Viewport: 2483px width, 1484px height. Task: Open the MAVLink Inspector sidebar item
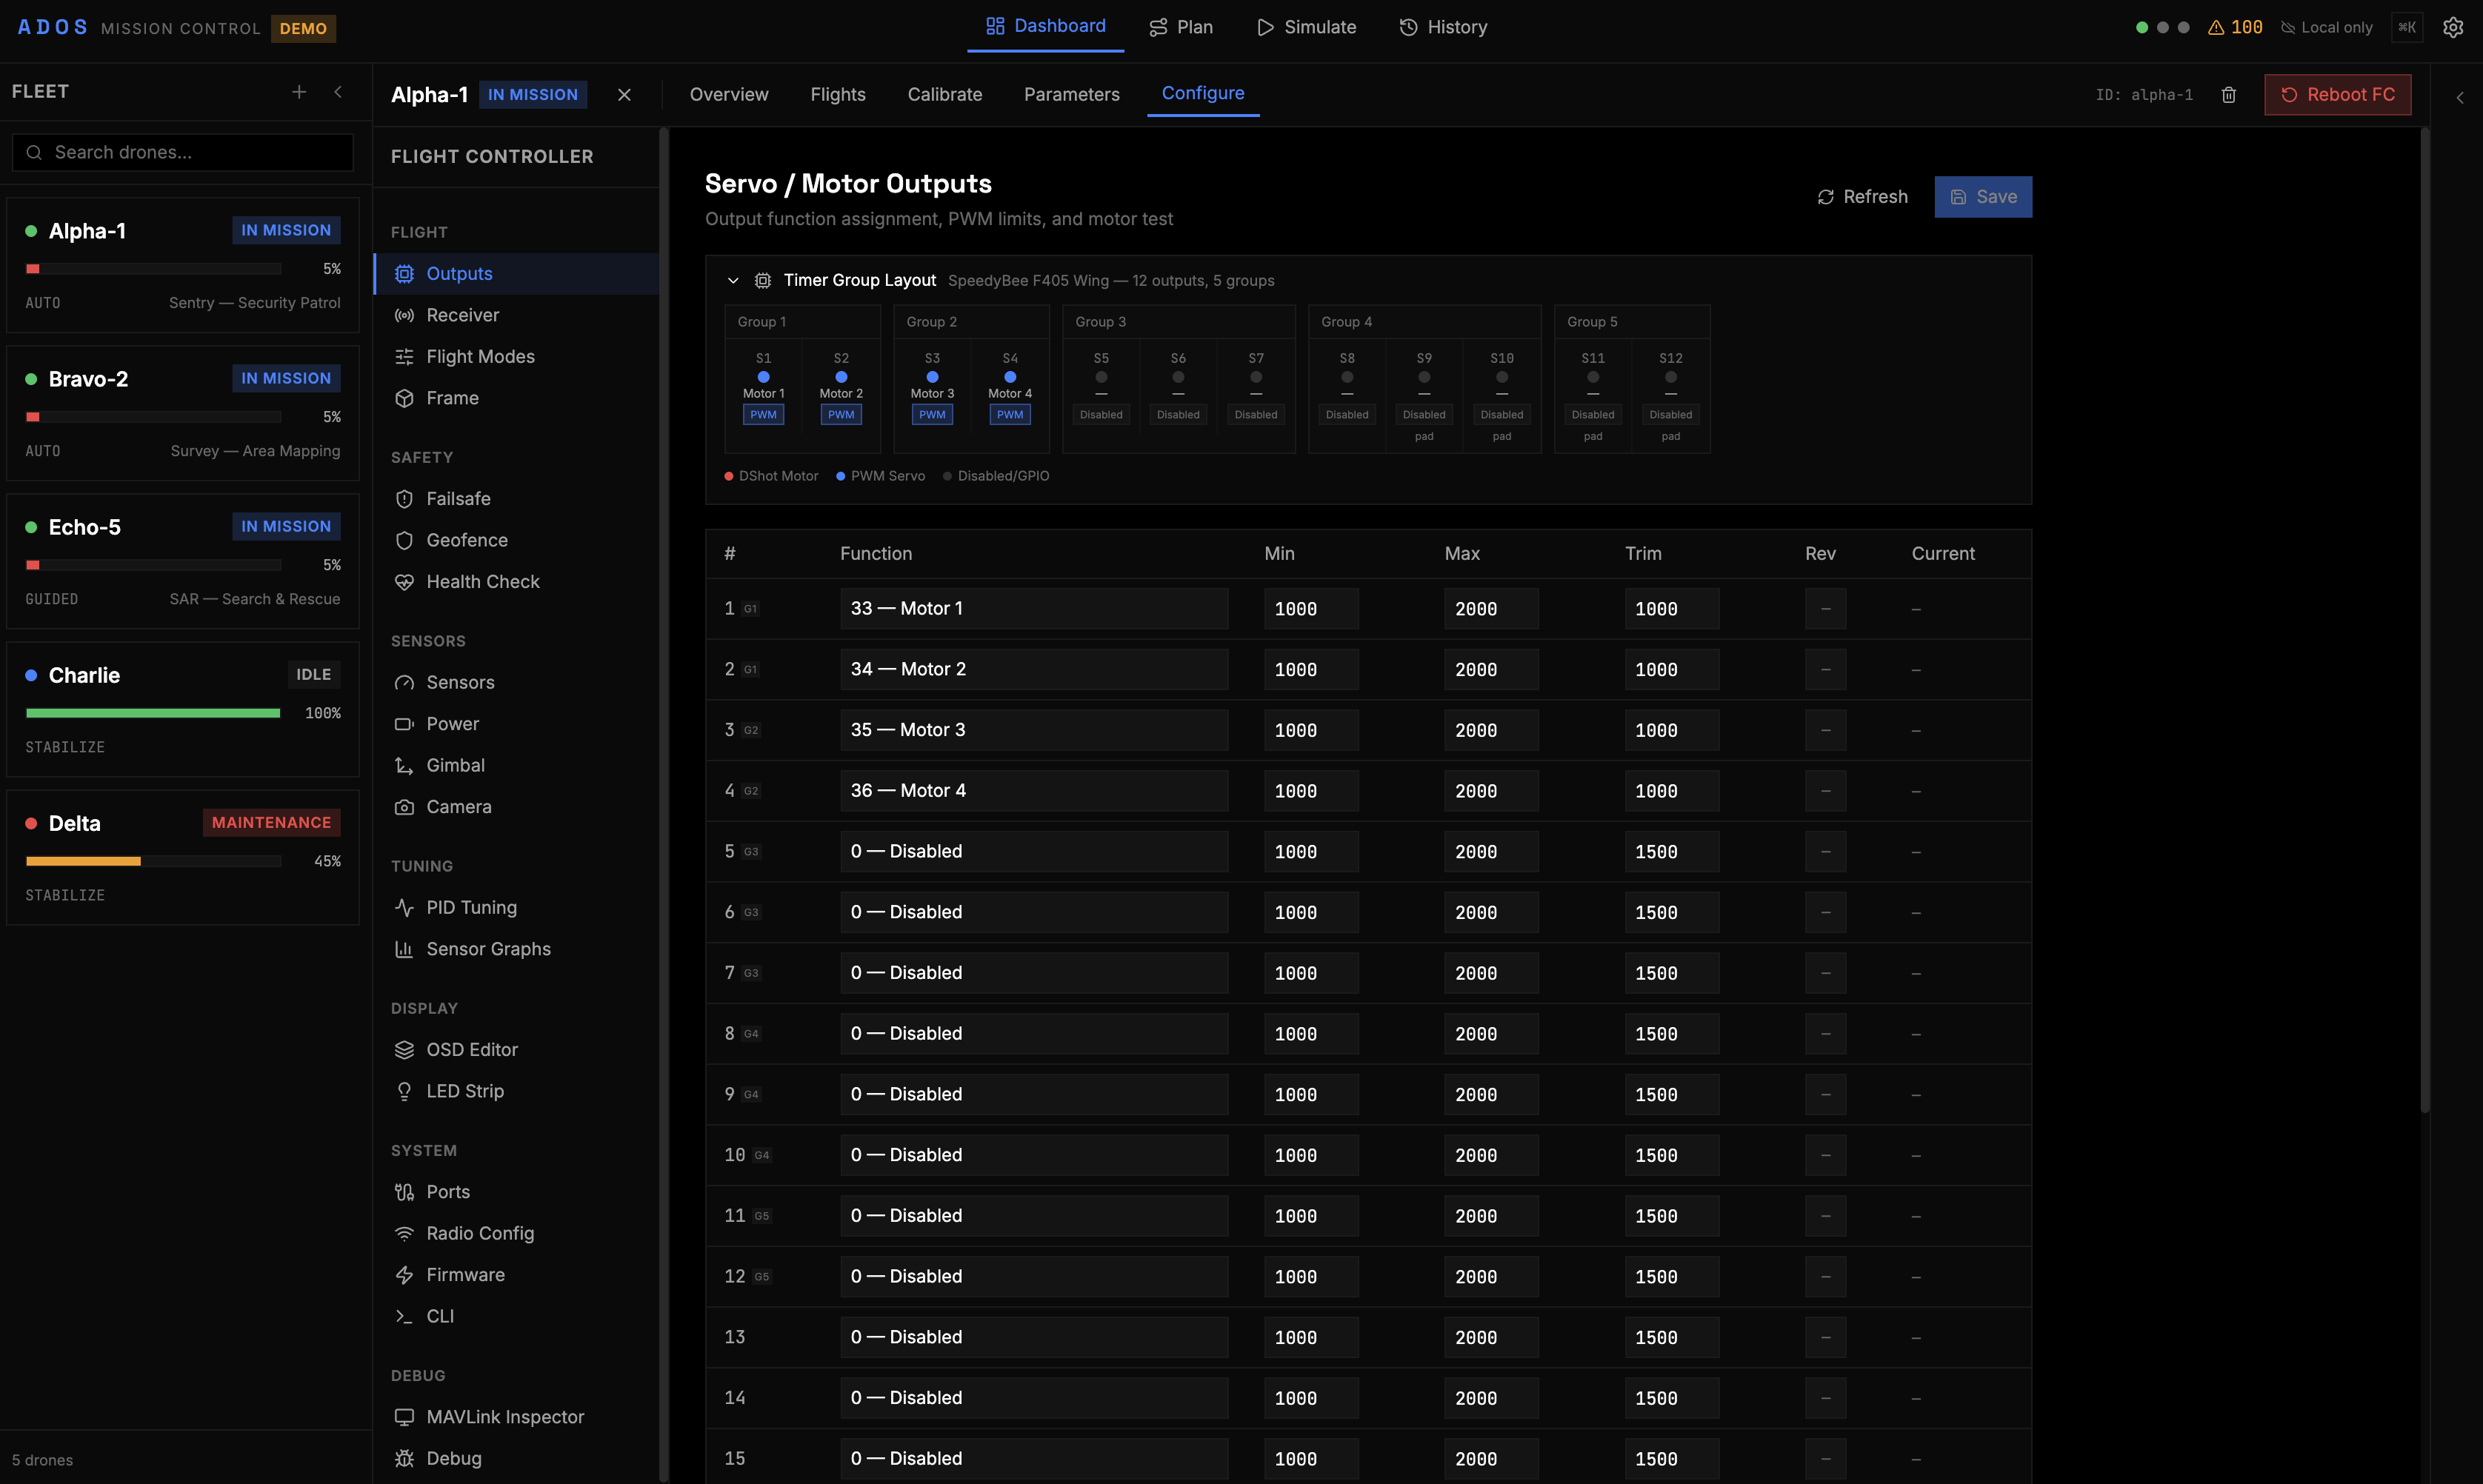point(505,1416)
